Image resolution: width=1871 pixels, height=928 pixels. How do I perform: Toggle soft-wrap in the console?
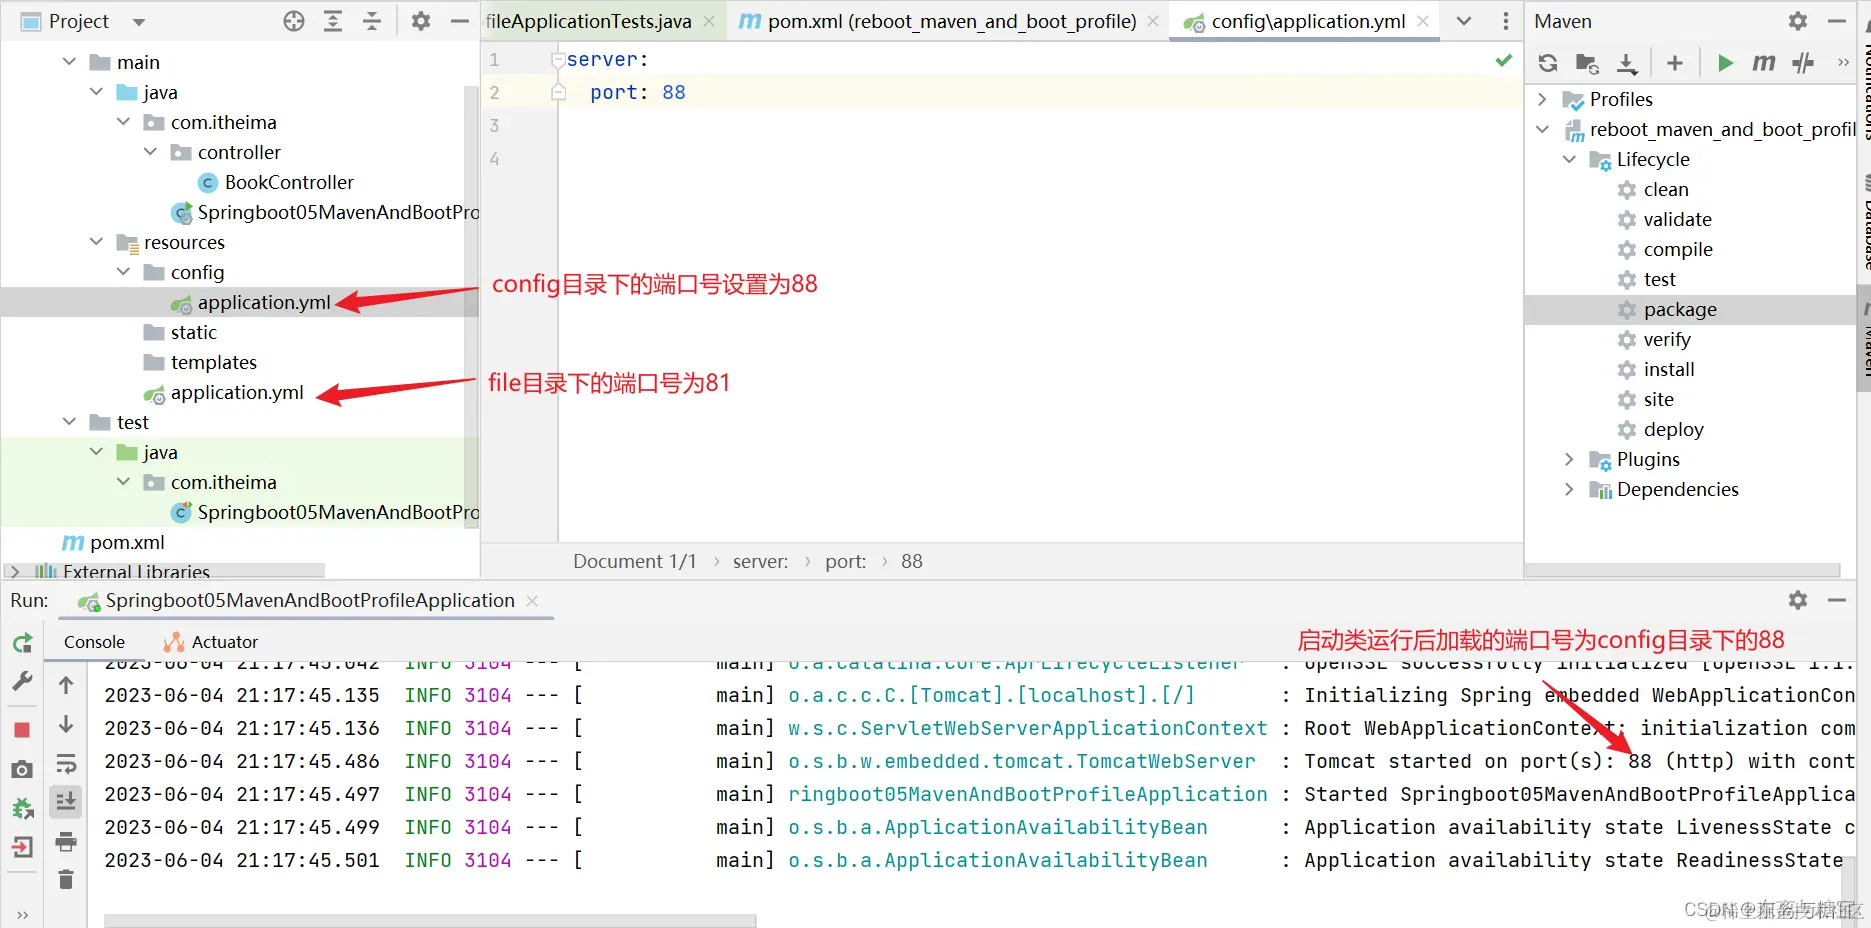(x=66, y=764)
